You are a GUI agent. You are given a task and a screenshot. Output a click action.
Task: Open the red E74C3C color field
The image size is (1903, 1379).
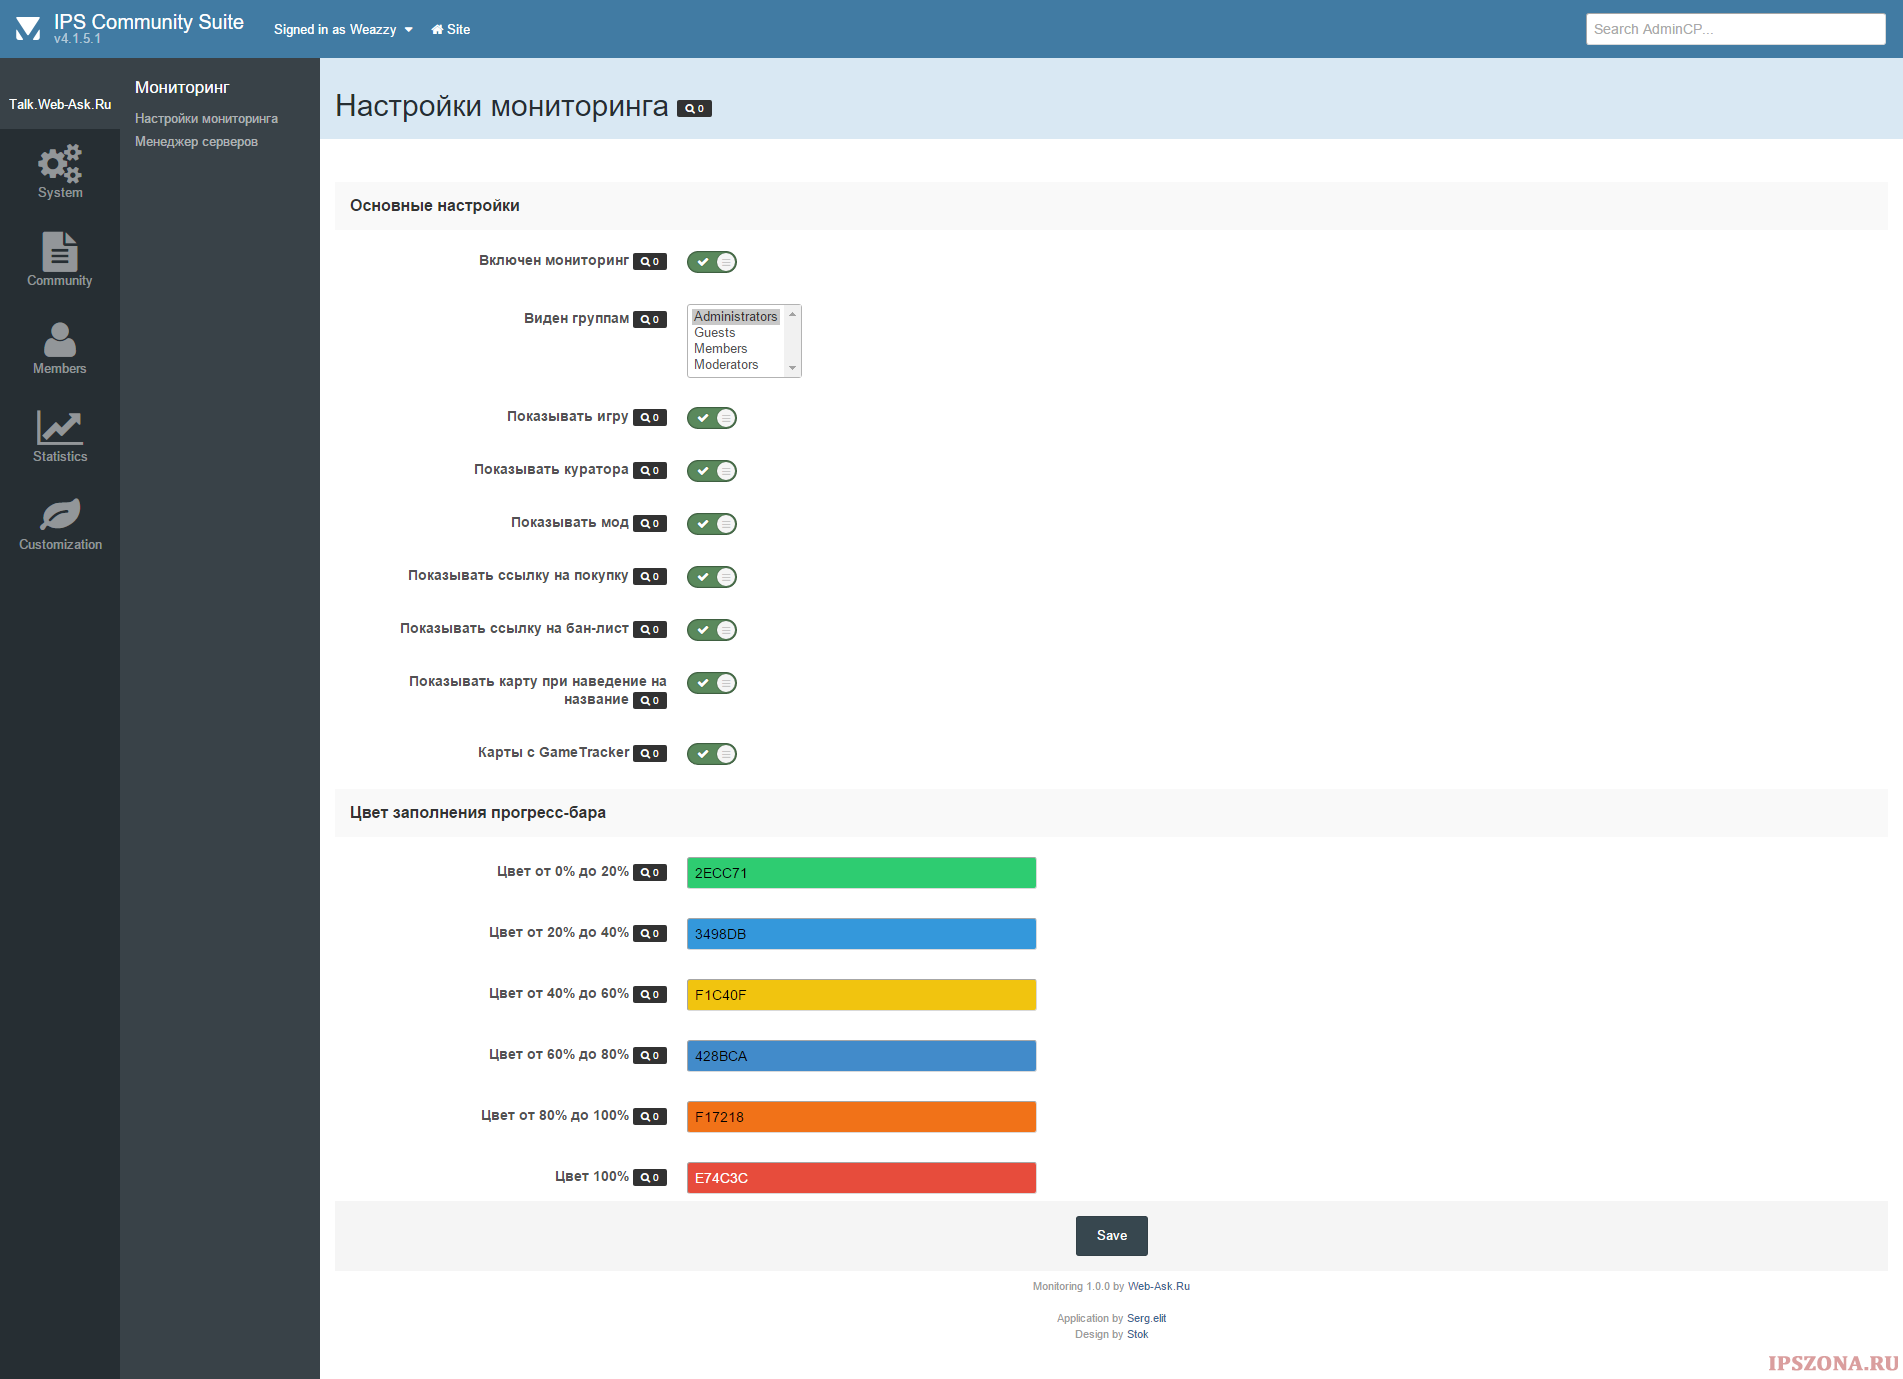(x=862, y=1178)
